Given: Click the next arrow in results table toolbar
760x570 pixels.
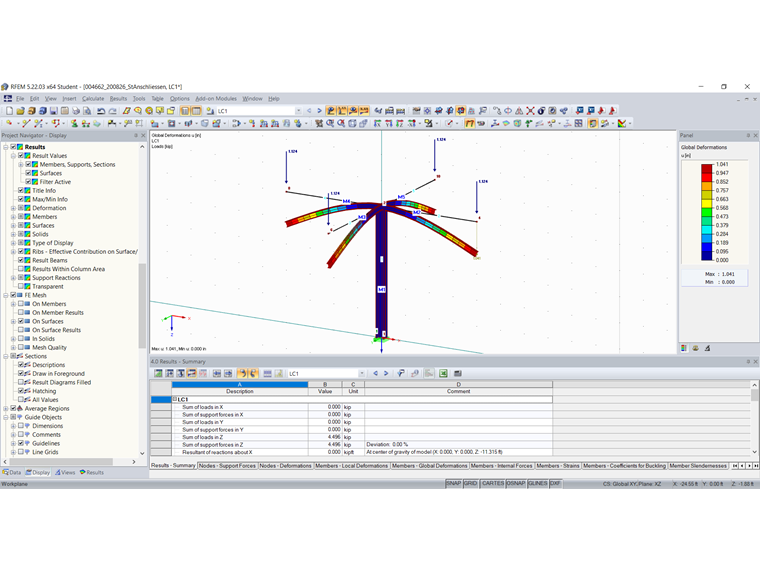Looking at the screenshot, I should coord(386,373).
